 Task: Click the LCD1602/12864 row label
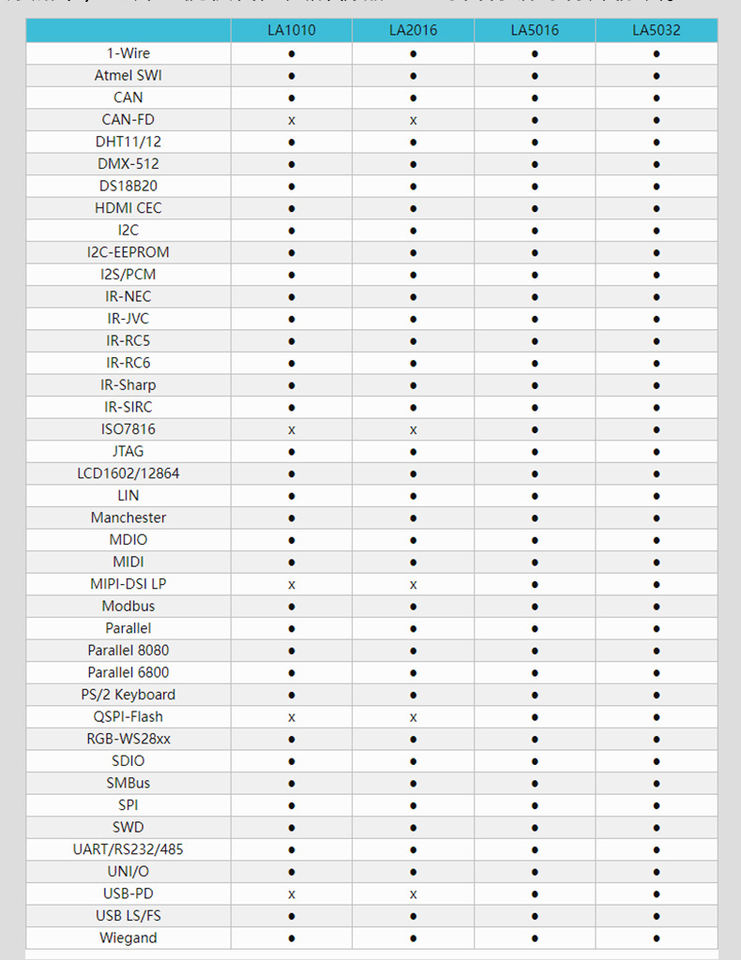pyautogui.click(x=128, y=473)
